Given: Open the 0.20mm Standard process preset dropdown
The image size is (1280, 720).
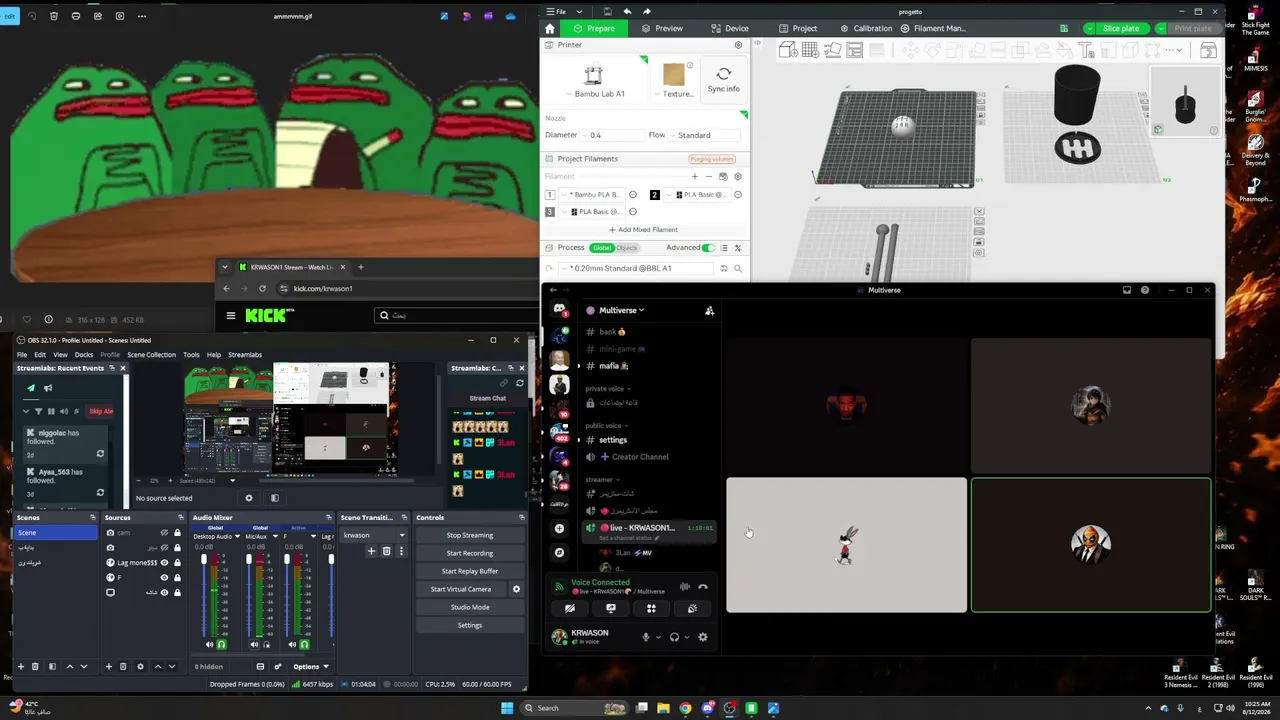Looking at the screenshot, I should coord(636,268).
